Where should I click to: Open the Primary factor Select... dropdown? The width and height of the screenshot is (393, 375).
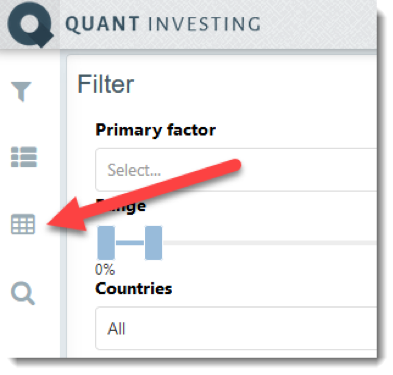point(236,170)
